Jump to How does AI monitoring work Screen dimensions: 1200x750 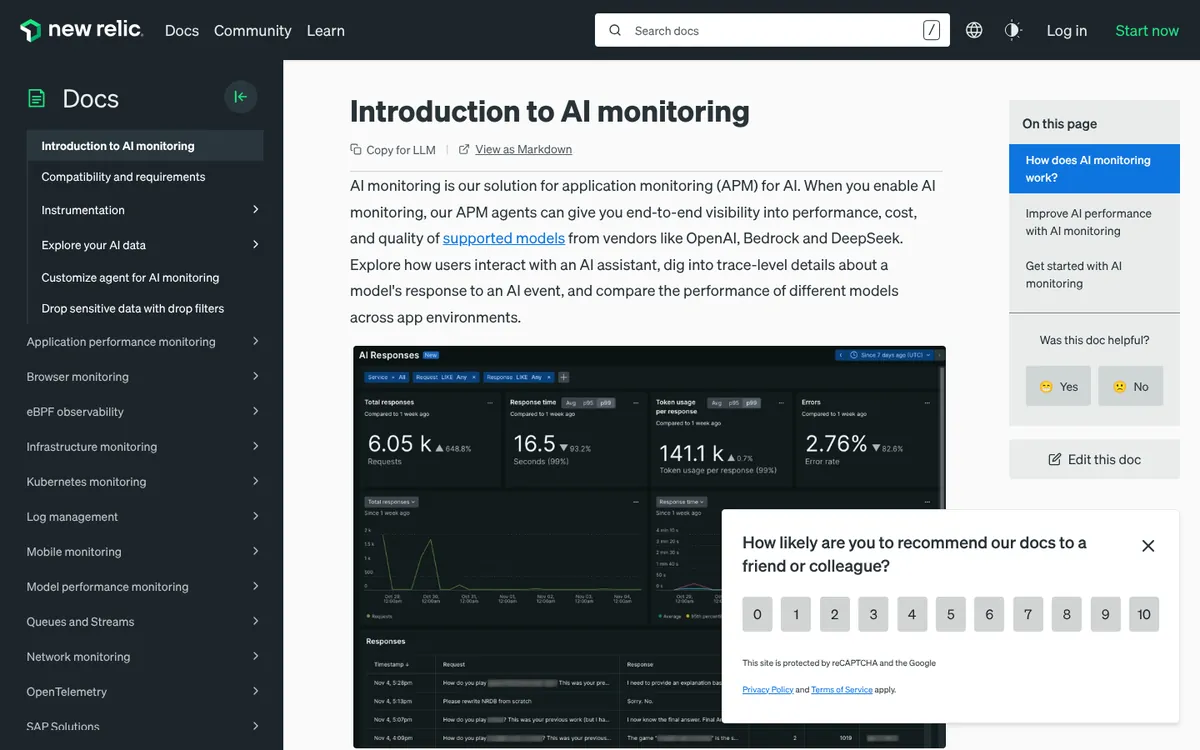pyautogui.click(x=1094, y=169)
